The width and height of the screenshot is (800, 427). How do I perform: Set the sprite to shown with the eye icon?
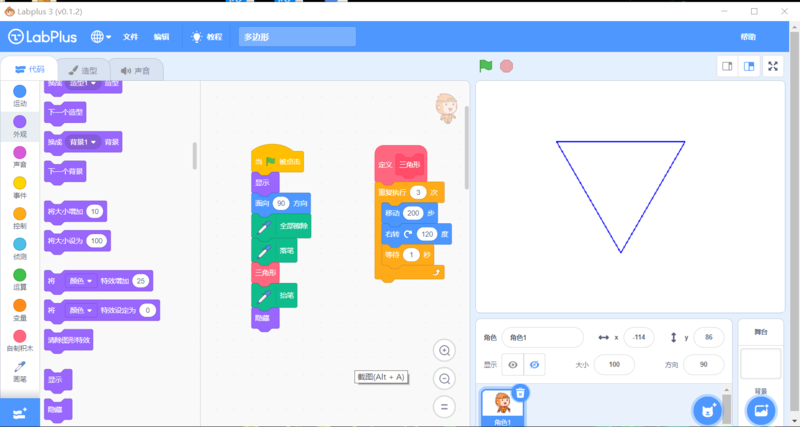coord(513,365)
